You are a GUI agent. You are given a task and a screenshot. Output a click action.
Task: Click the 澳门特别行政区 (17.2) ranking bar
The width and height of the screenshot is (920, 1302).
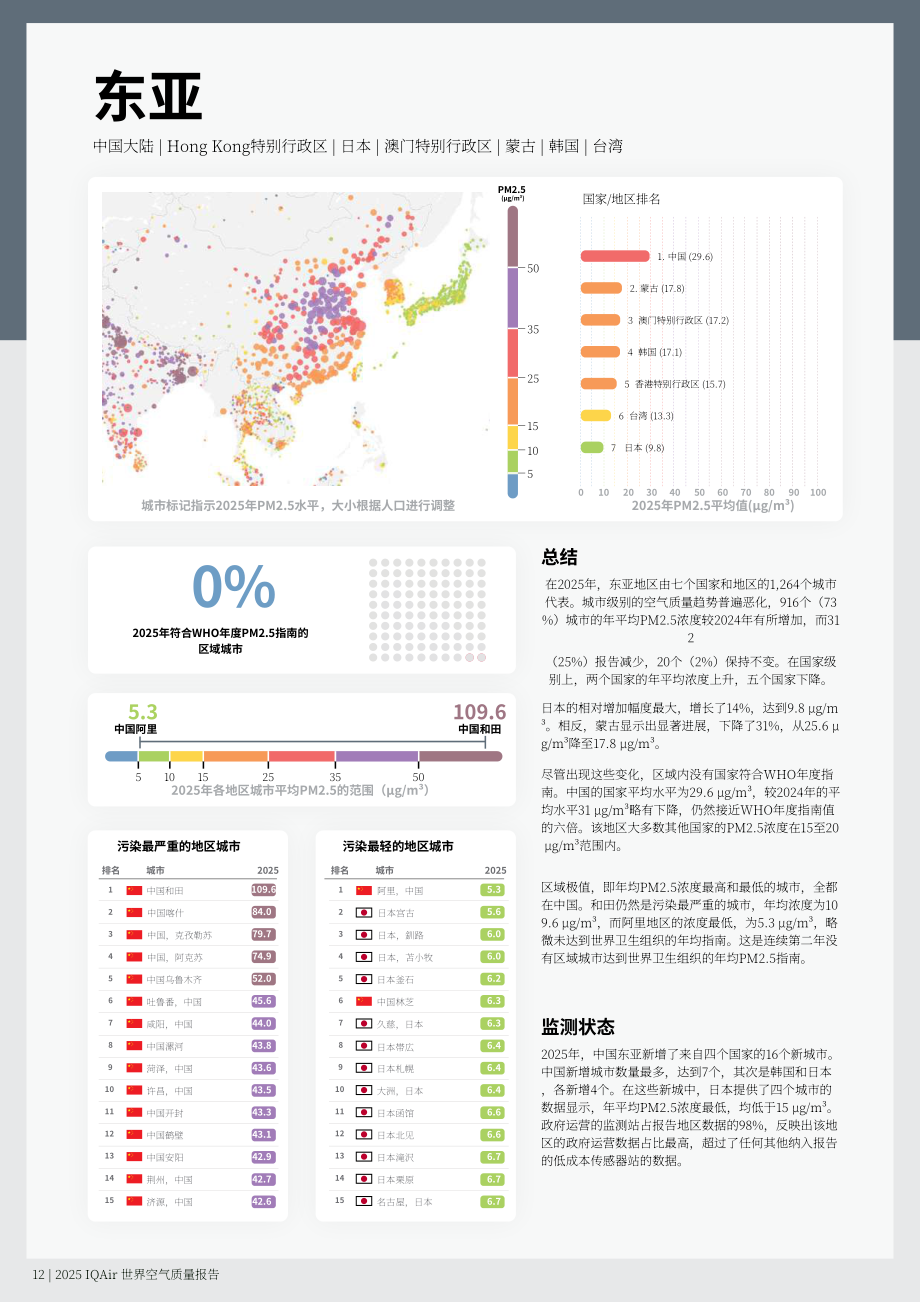click(601, 320)
